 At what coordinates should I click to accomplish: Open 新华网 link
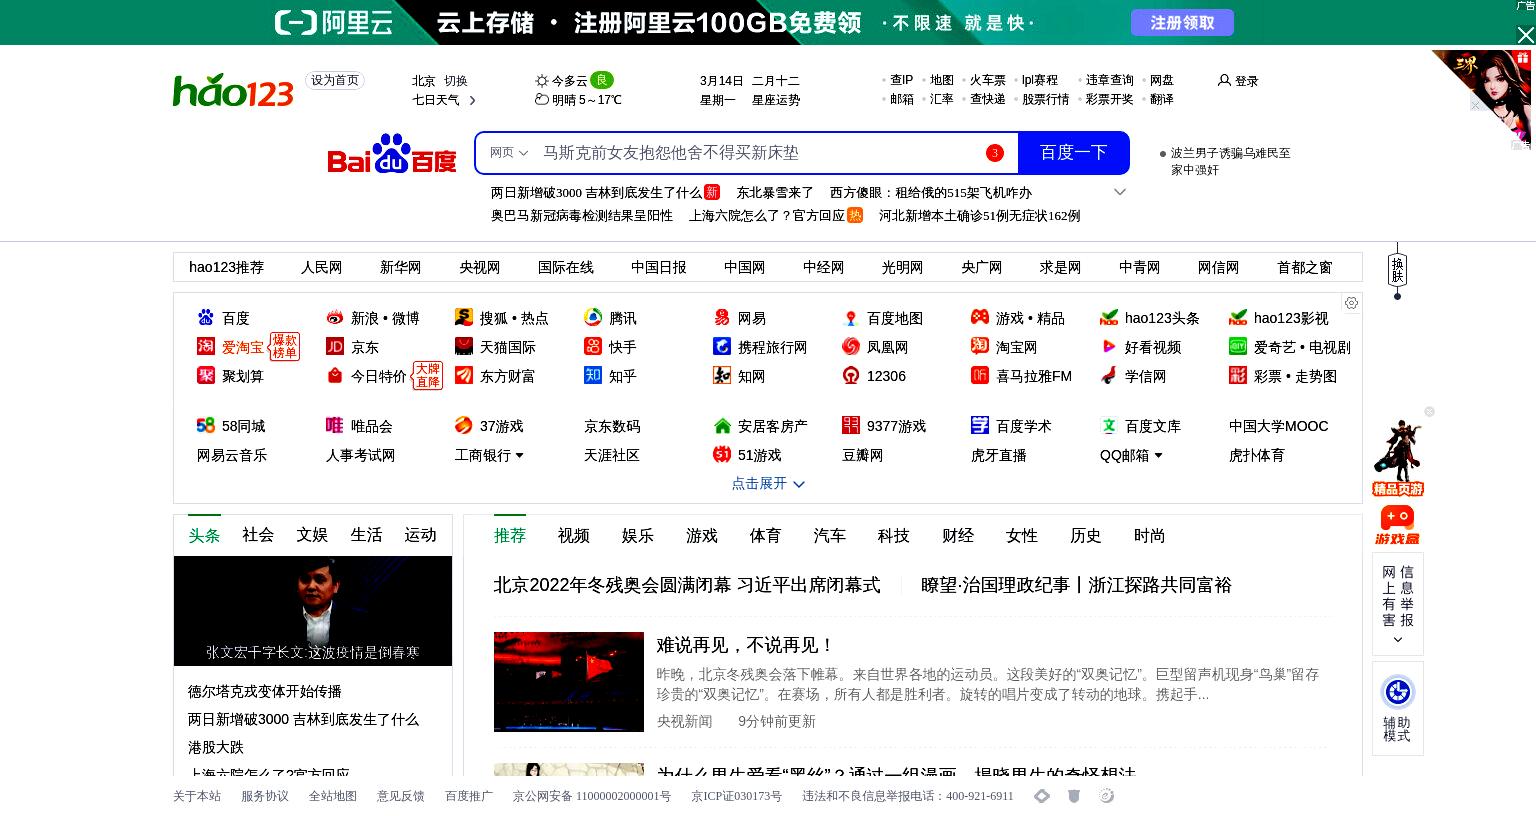(x=400, y=267)
